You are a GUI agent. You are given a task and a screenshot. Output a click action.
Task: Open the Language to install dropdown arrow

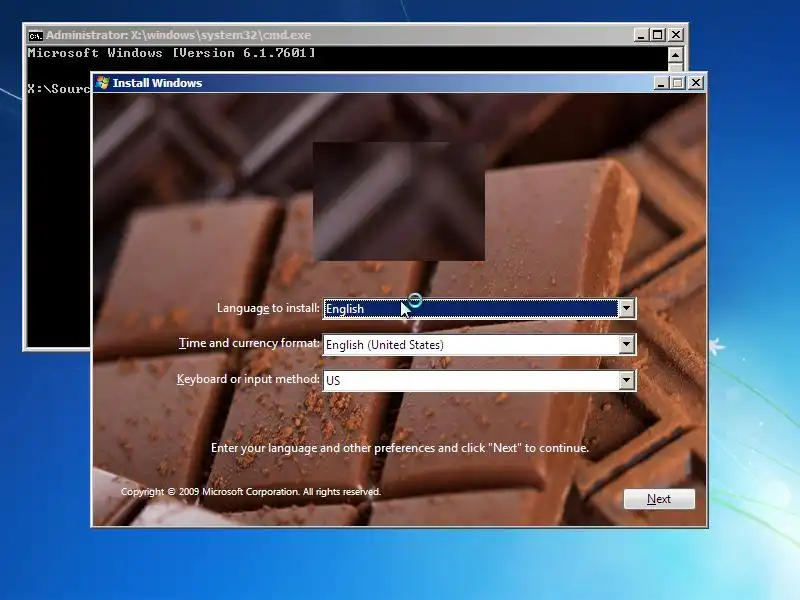626,308
